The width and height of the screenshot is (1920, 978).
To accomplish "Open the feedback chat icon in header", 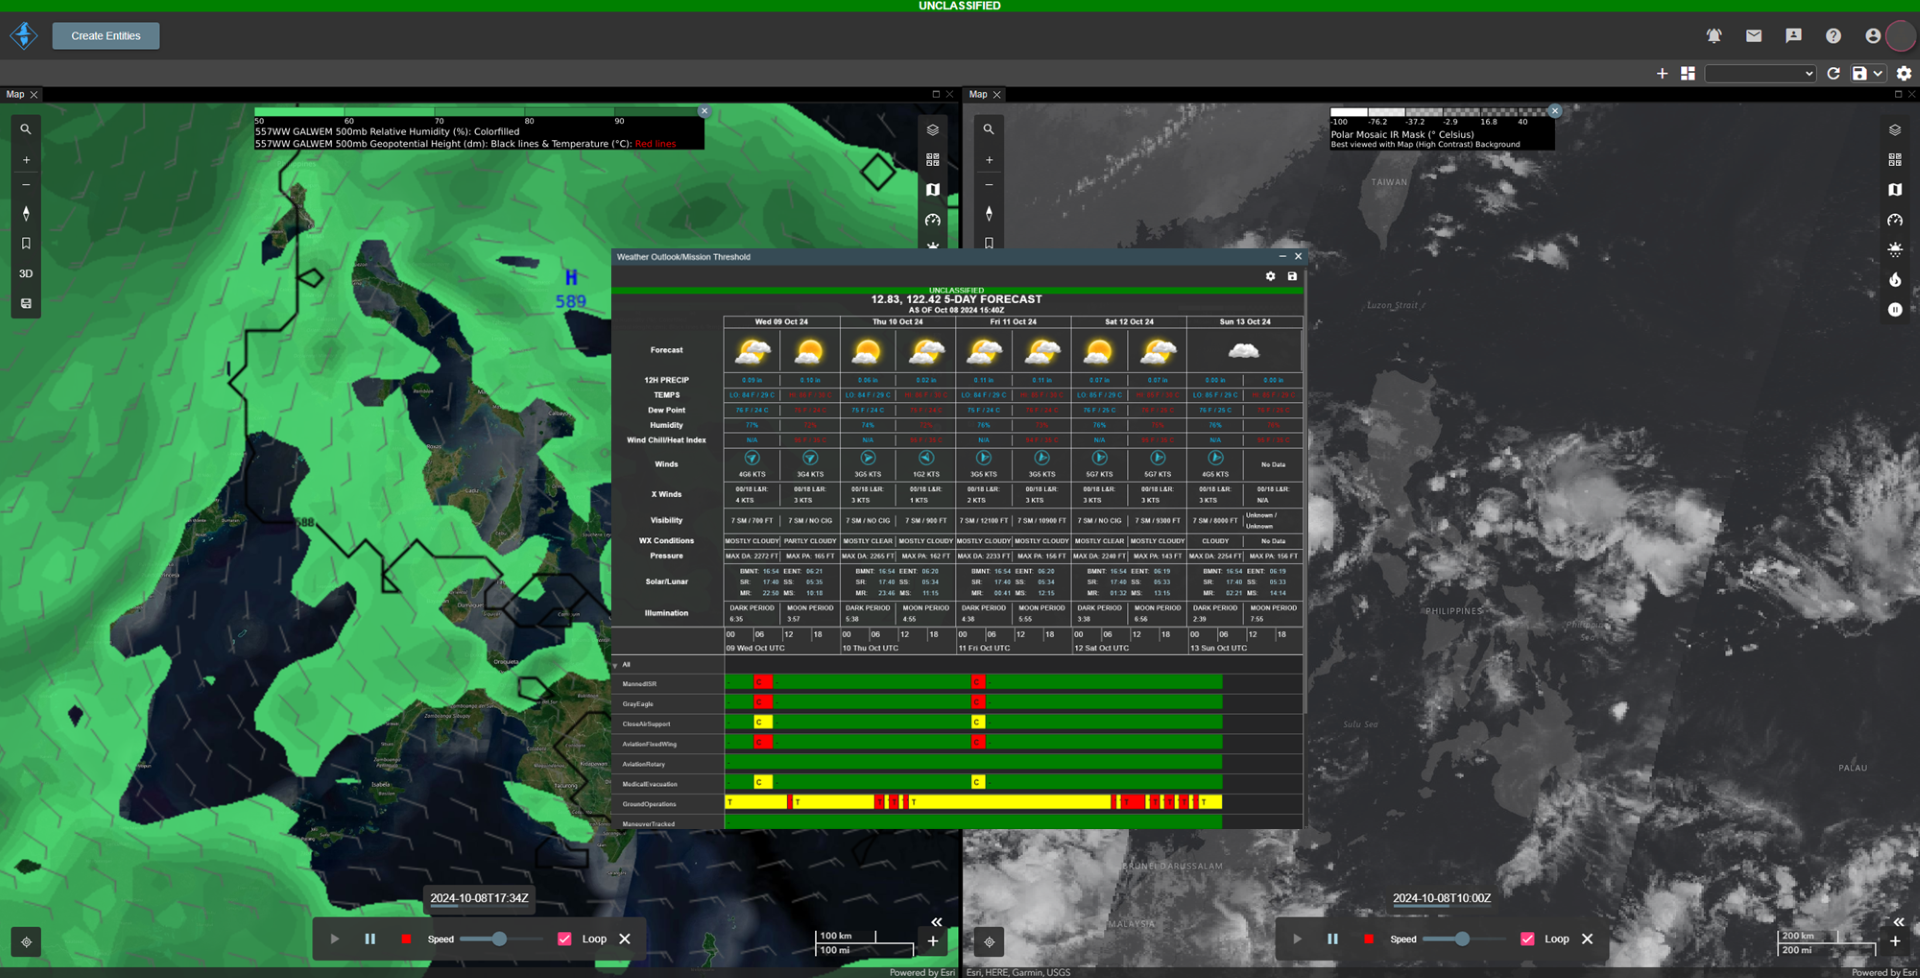I will click(1794, 36).
